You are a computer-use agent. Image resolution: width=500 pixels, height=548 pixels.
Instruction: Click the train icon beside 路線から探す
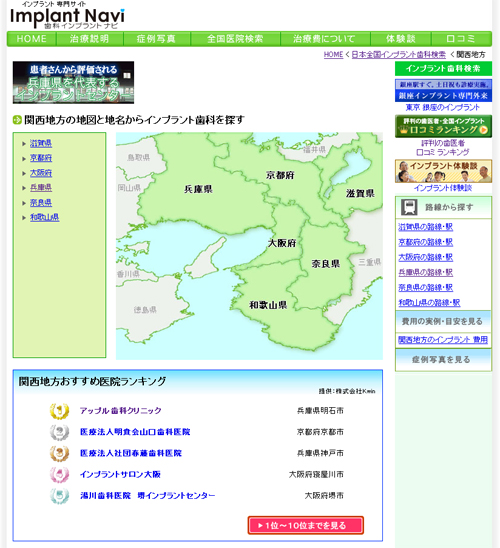pos(409,207)
